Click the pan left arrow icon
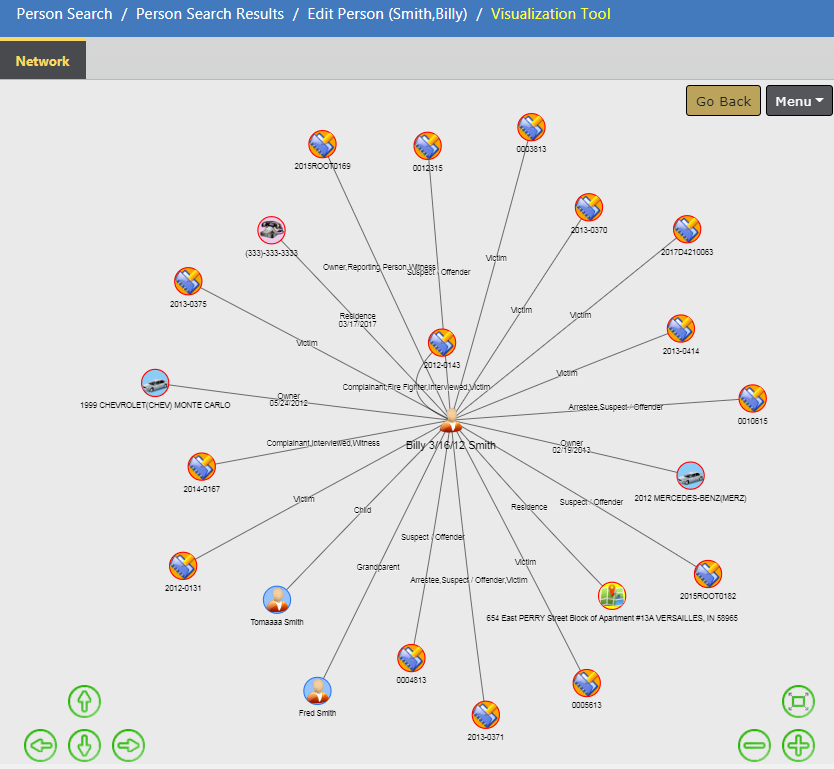 [x=41, y=745]
